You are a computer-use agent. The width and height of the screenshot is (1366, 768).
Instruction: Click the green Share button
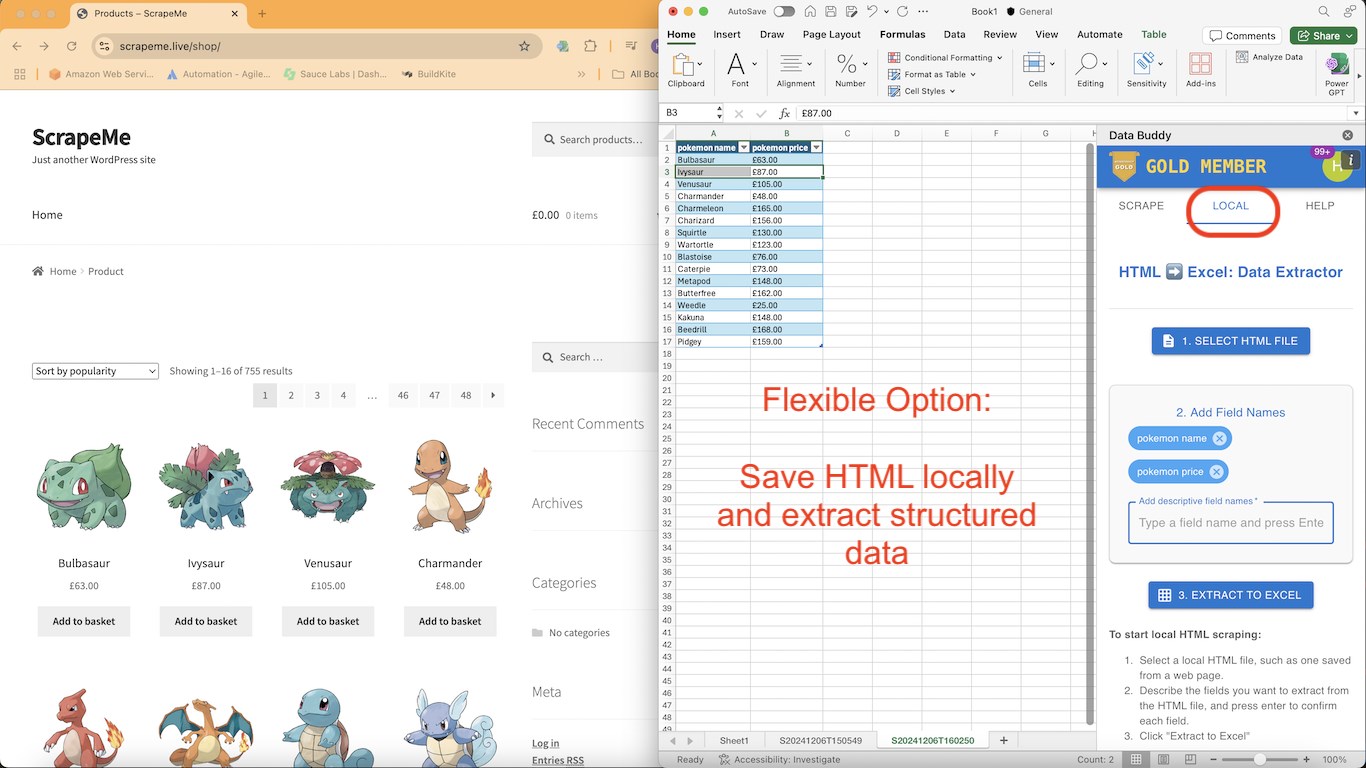pyautogui.click(x=1323, y=35)
